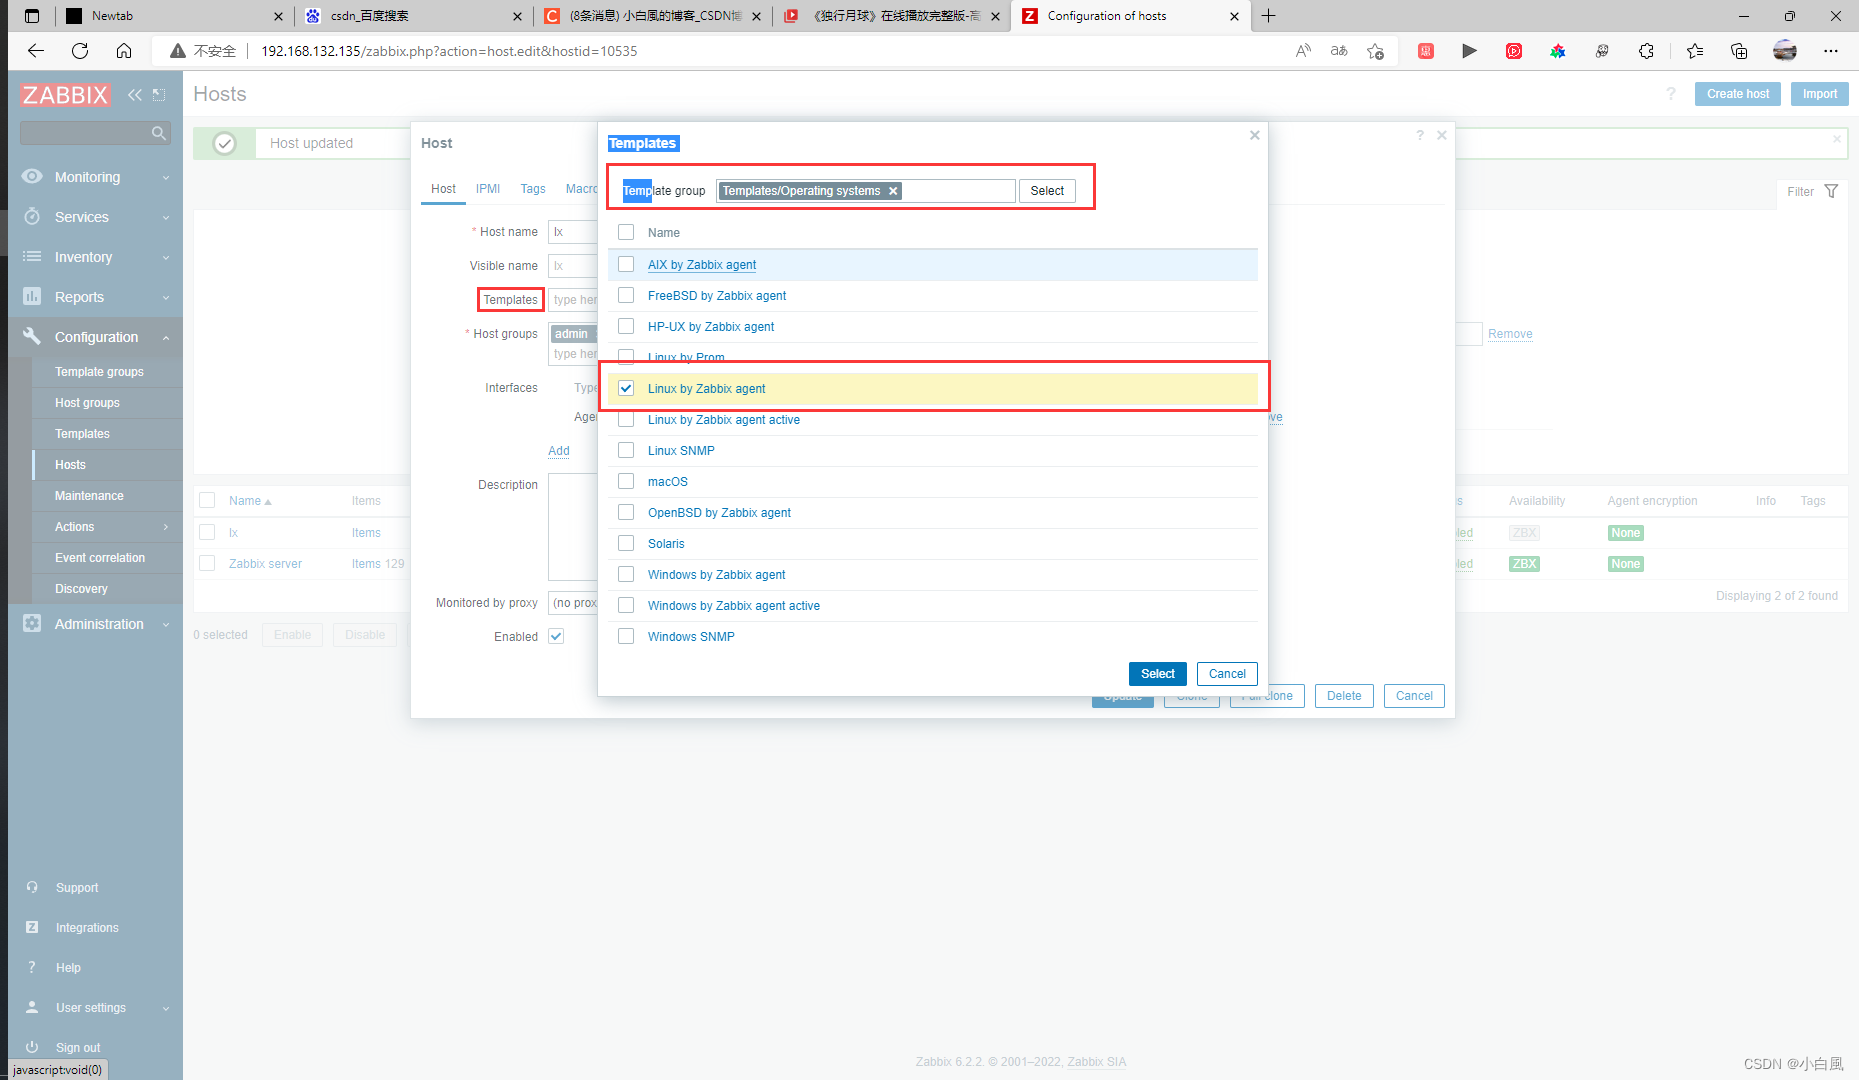Check the AIX by Zabbix agent checkbox
Viewport: 1859px width, 1080px height.
(626, 264)
